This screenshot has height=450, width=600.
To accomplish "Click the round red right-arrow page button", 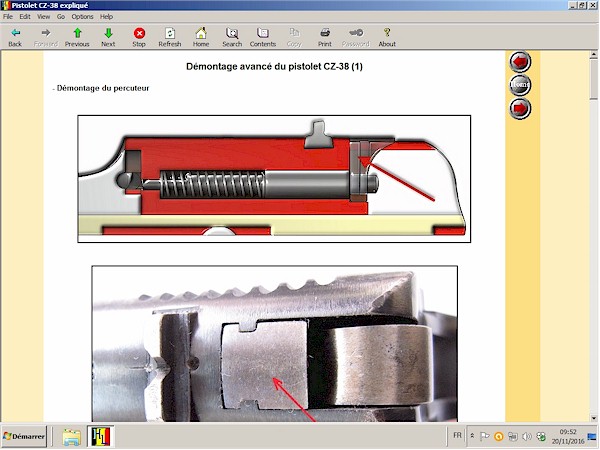I will [x=520, y=108].
